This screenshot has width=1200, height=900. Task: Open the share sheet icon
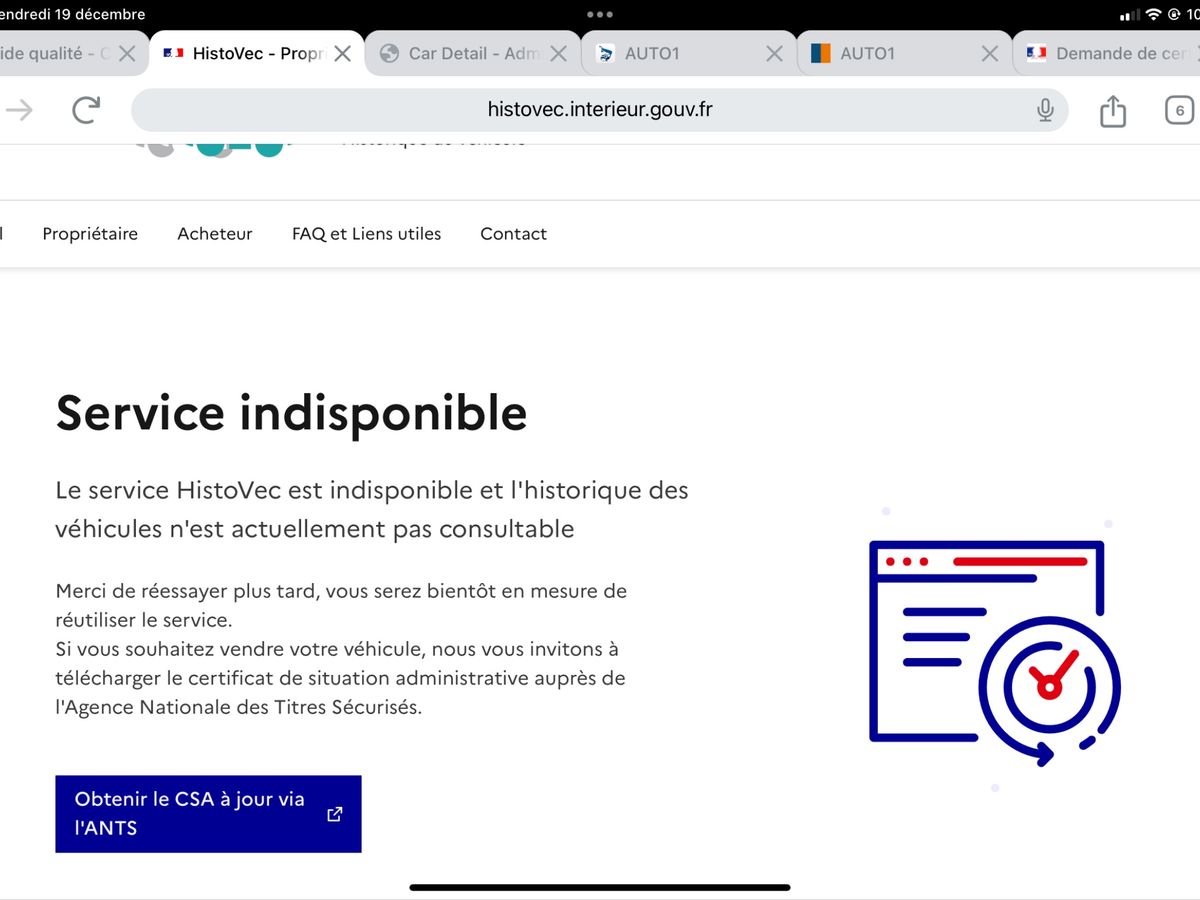[x=1113, y=110]
